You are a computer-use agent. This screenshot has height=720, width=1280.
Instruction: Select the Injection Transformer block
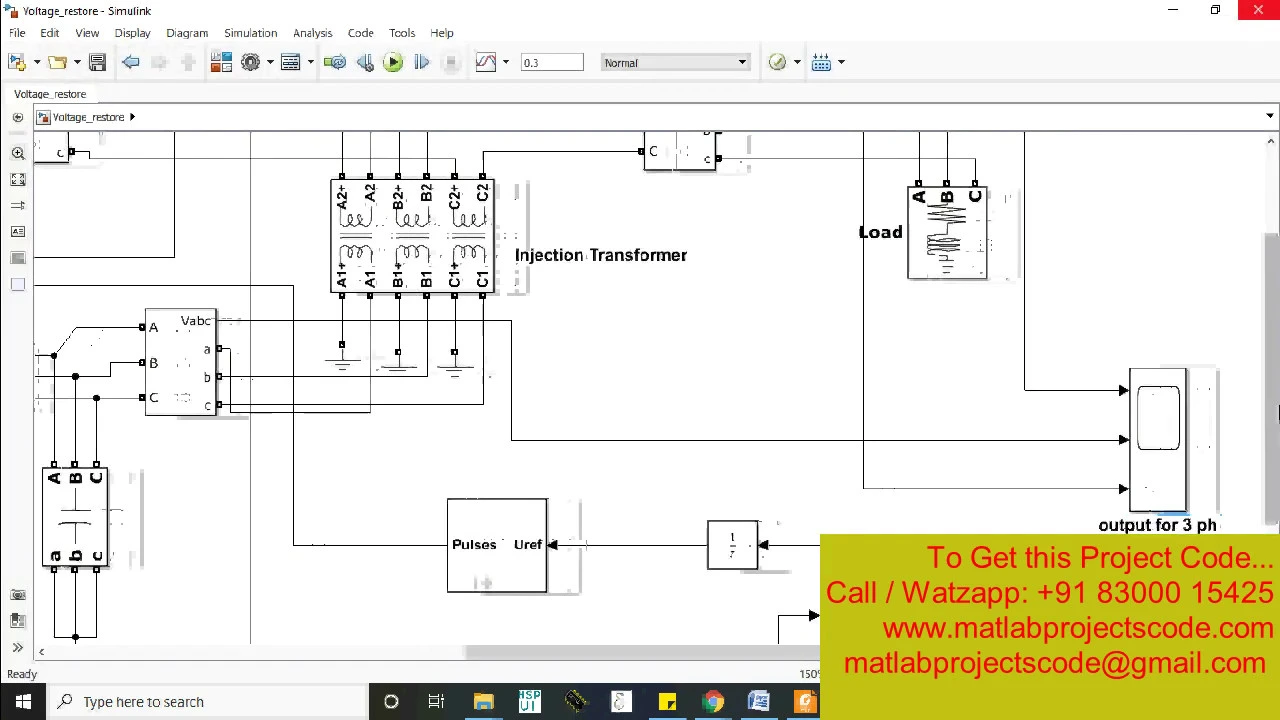coord(412,236)
